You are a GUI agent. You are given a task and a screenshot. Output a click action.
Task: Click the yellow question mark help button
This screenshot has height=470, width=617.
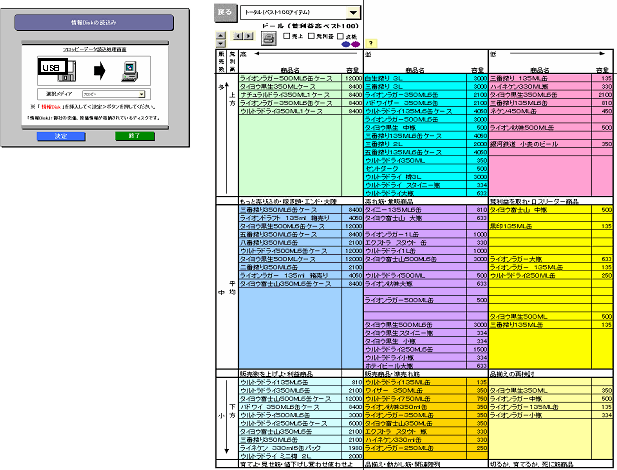pos(371,43)
